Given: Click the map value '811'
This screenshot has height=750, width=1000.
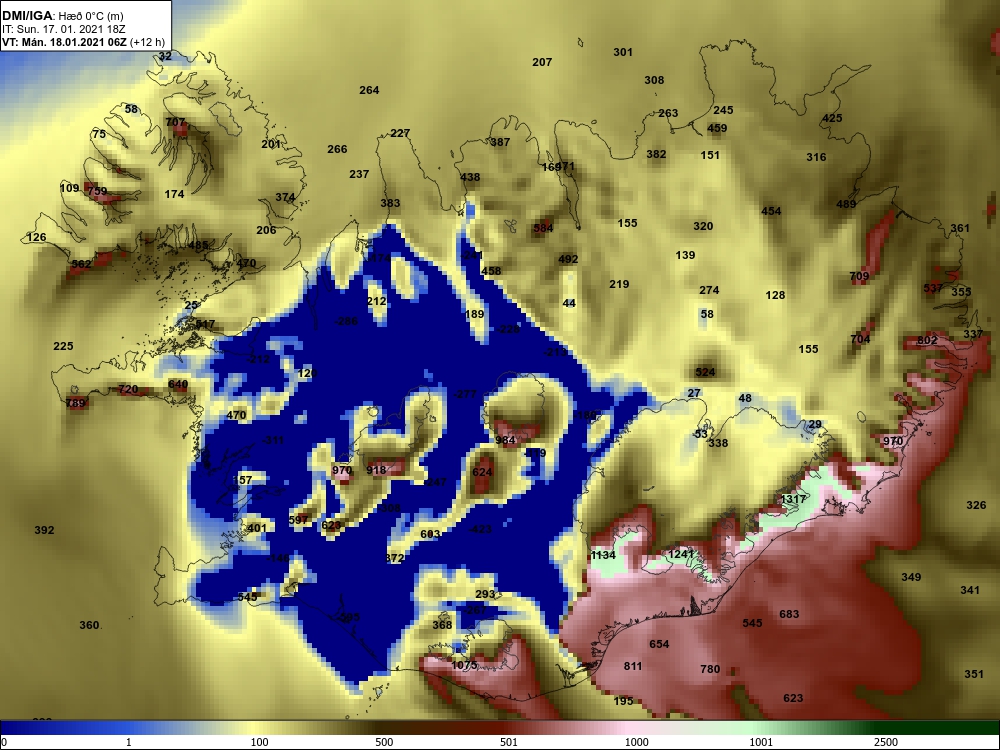Looking at the screenshot, I should [633, 666].
